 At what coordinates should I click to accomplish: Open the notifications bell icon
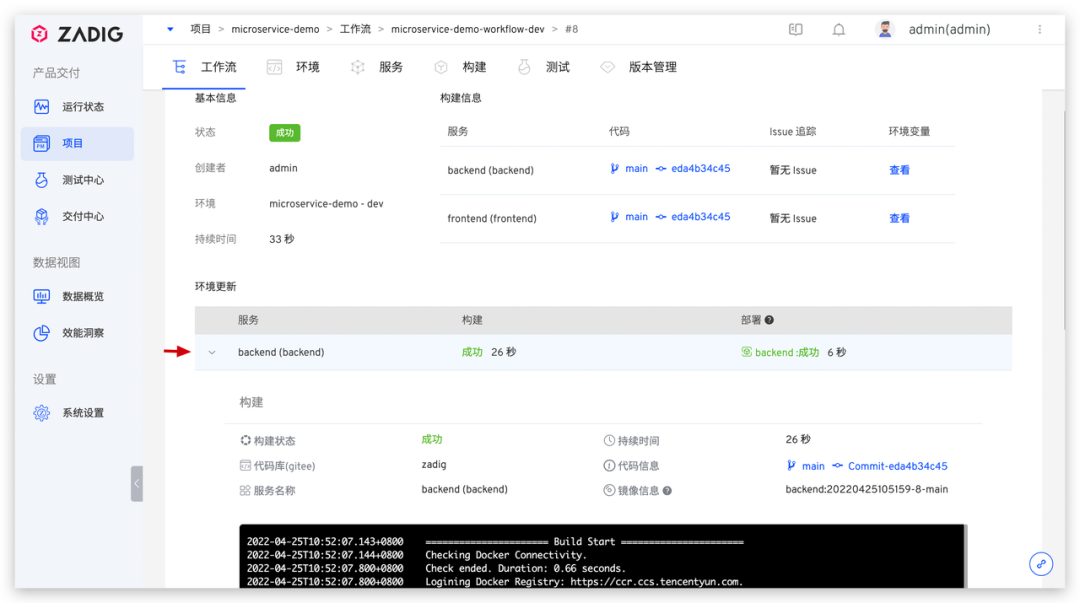pyautogui.click(x=838, y=30)
